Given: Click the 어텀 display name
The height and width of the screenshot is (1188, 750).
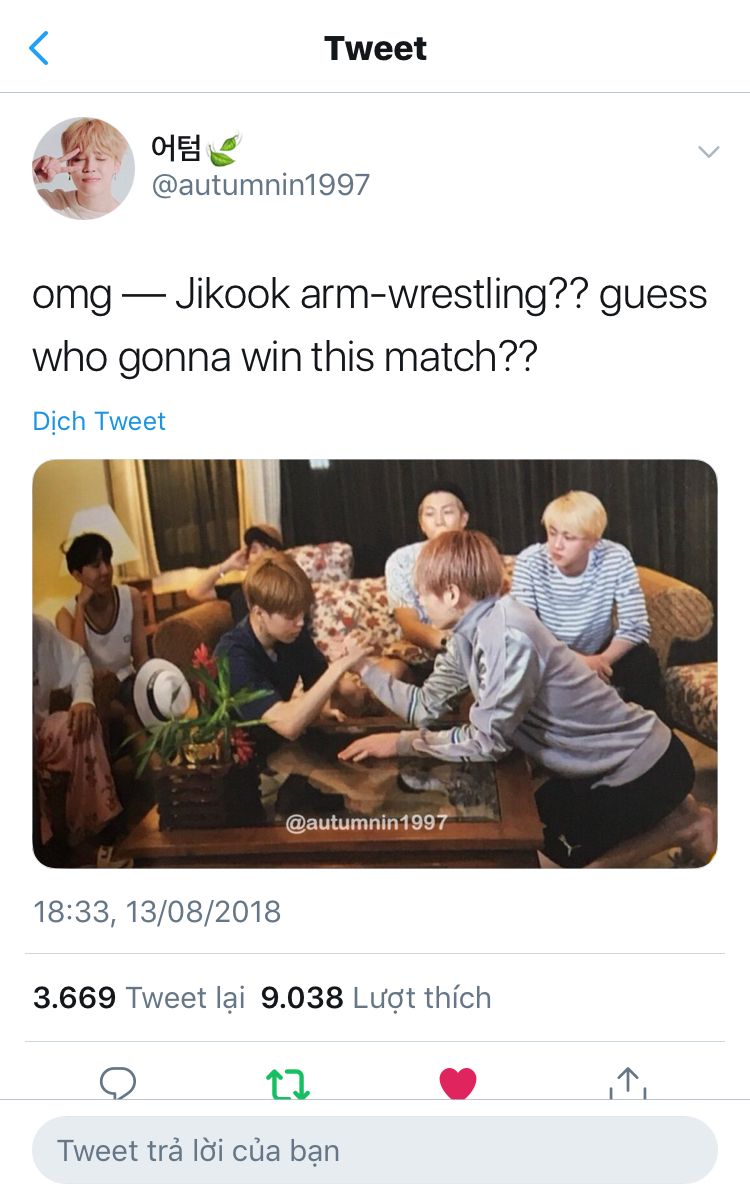Looking at the screenshot, I should tap(176, 147).
